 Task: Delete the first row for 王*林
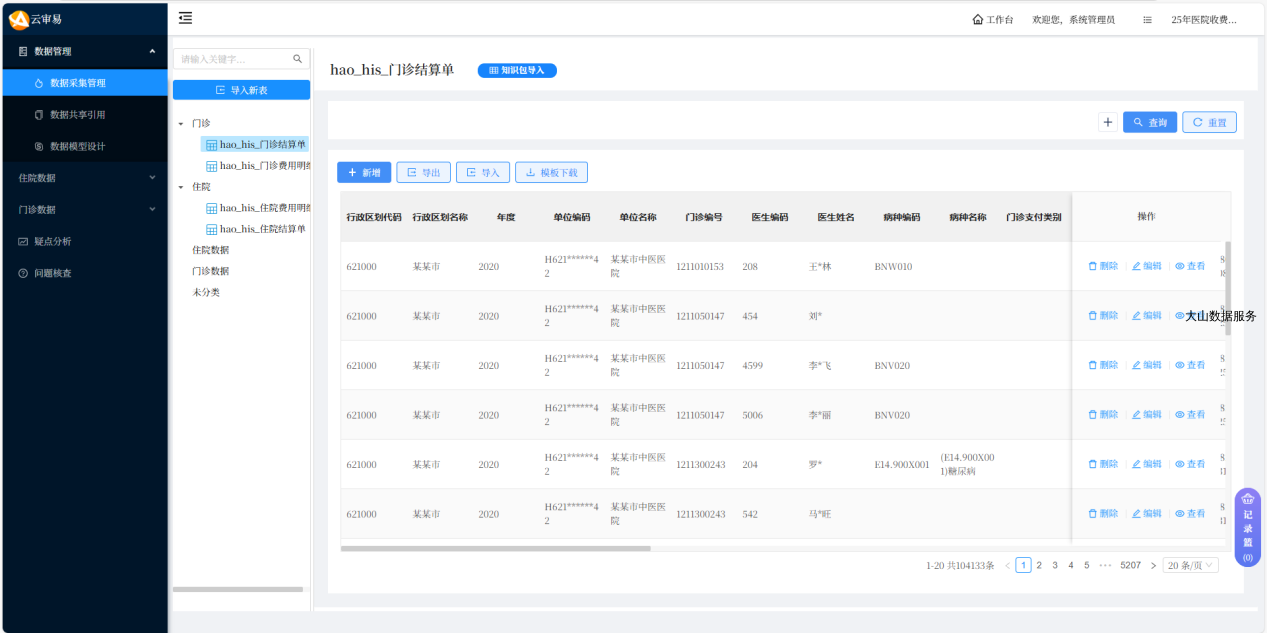[x=1103, y=267]
